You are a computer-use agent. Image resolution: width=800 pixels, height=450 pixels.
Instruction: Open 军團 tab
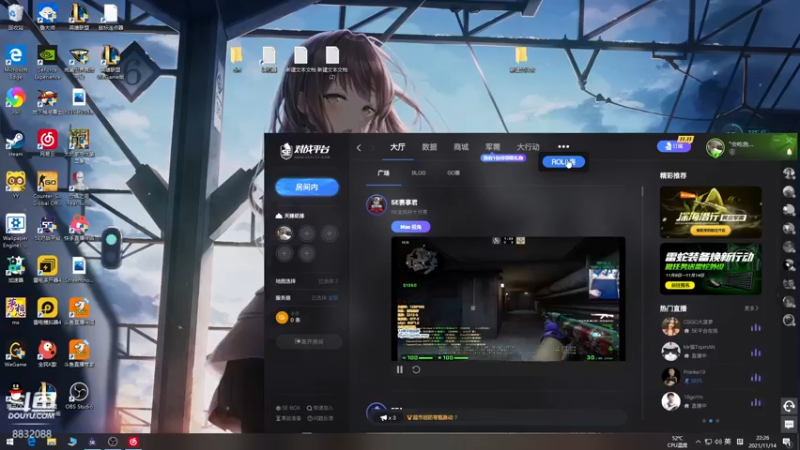coord(492,147)
